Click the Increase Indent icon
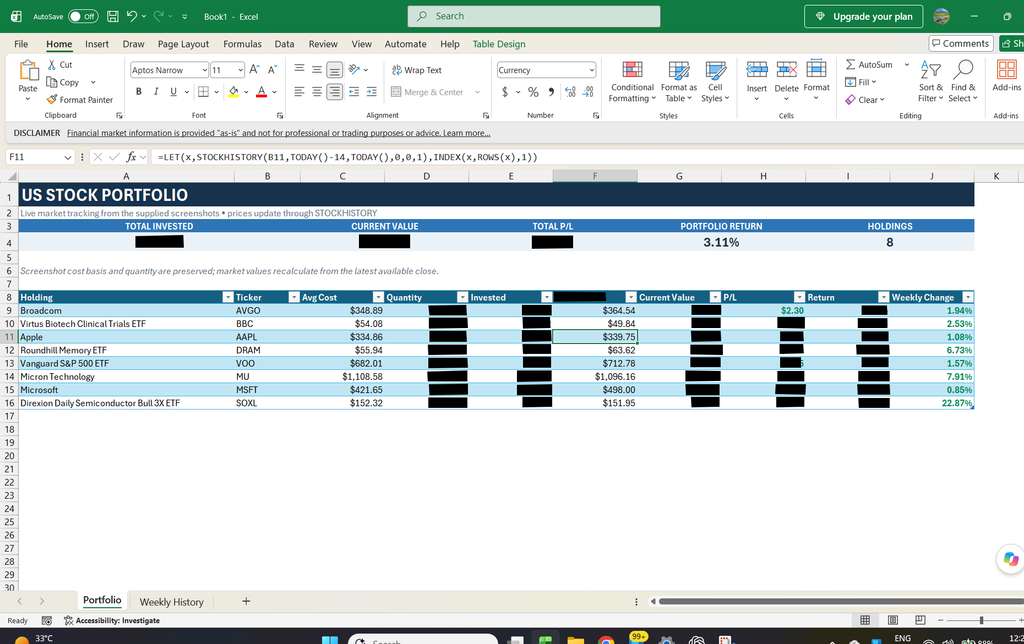 (x=372, y=92)
